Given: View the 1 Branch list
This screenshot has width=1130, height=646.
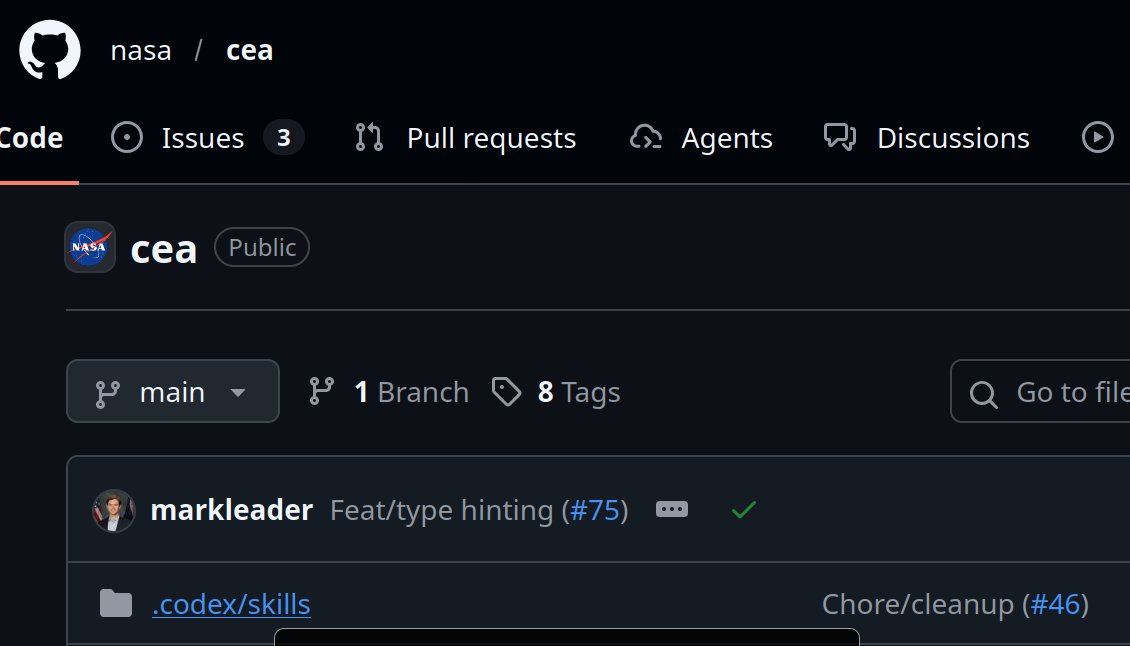Looking at the screenshot, I should (x=389, y=392).
